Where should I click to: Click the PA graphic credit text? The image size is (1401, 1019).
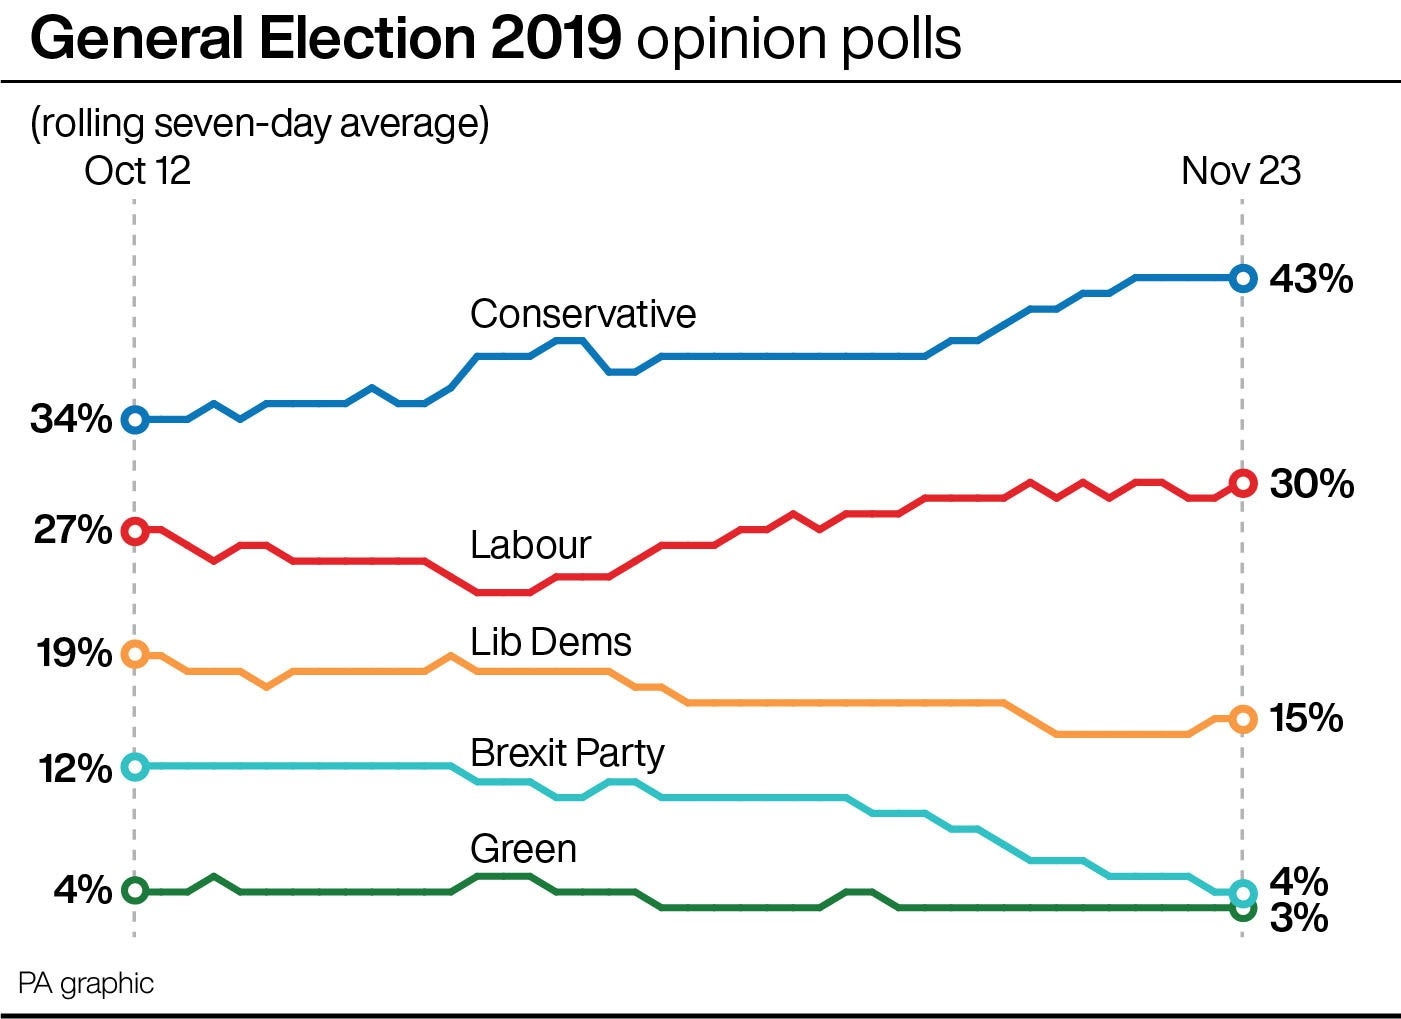(86, 983)
